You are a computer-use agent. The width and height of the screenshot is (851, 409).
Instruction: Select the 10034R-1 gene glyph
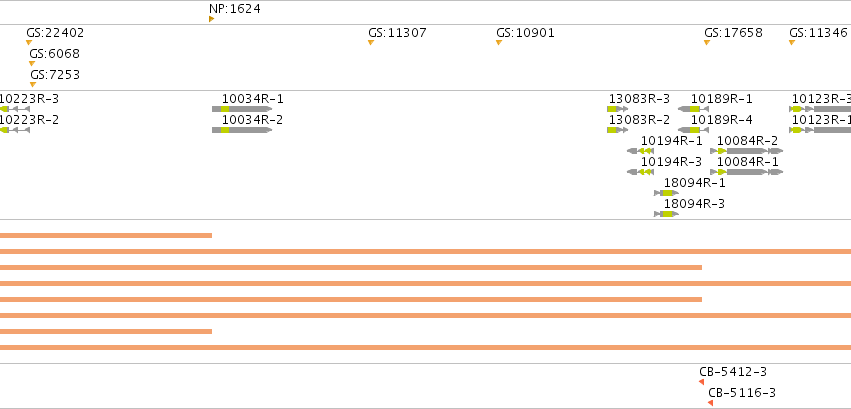[242, 109]
